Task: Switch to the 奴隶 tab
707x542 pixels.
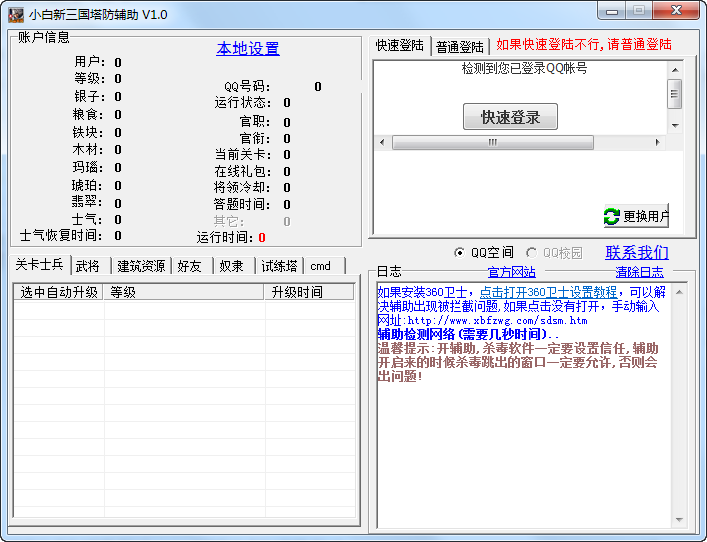Action: tap(234, 266)
